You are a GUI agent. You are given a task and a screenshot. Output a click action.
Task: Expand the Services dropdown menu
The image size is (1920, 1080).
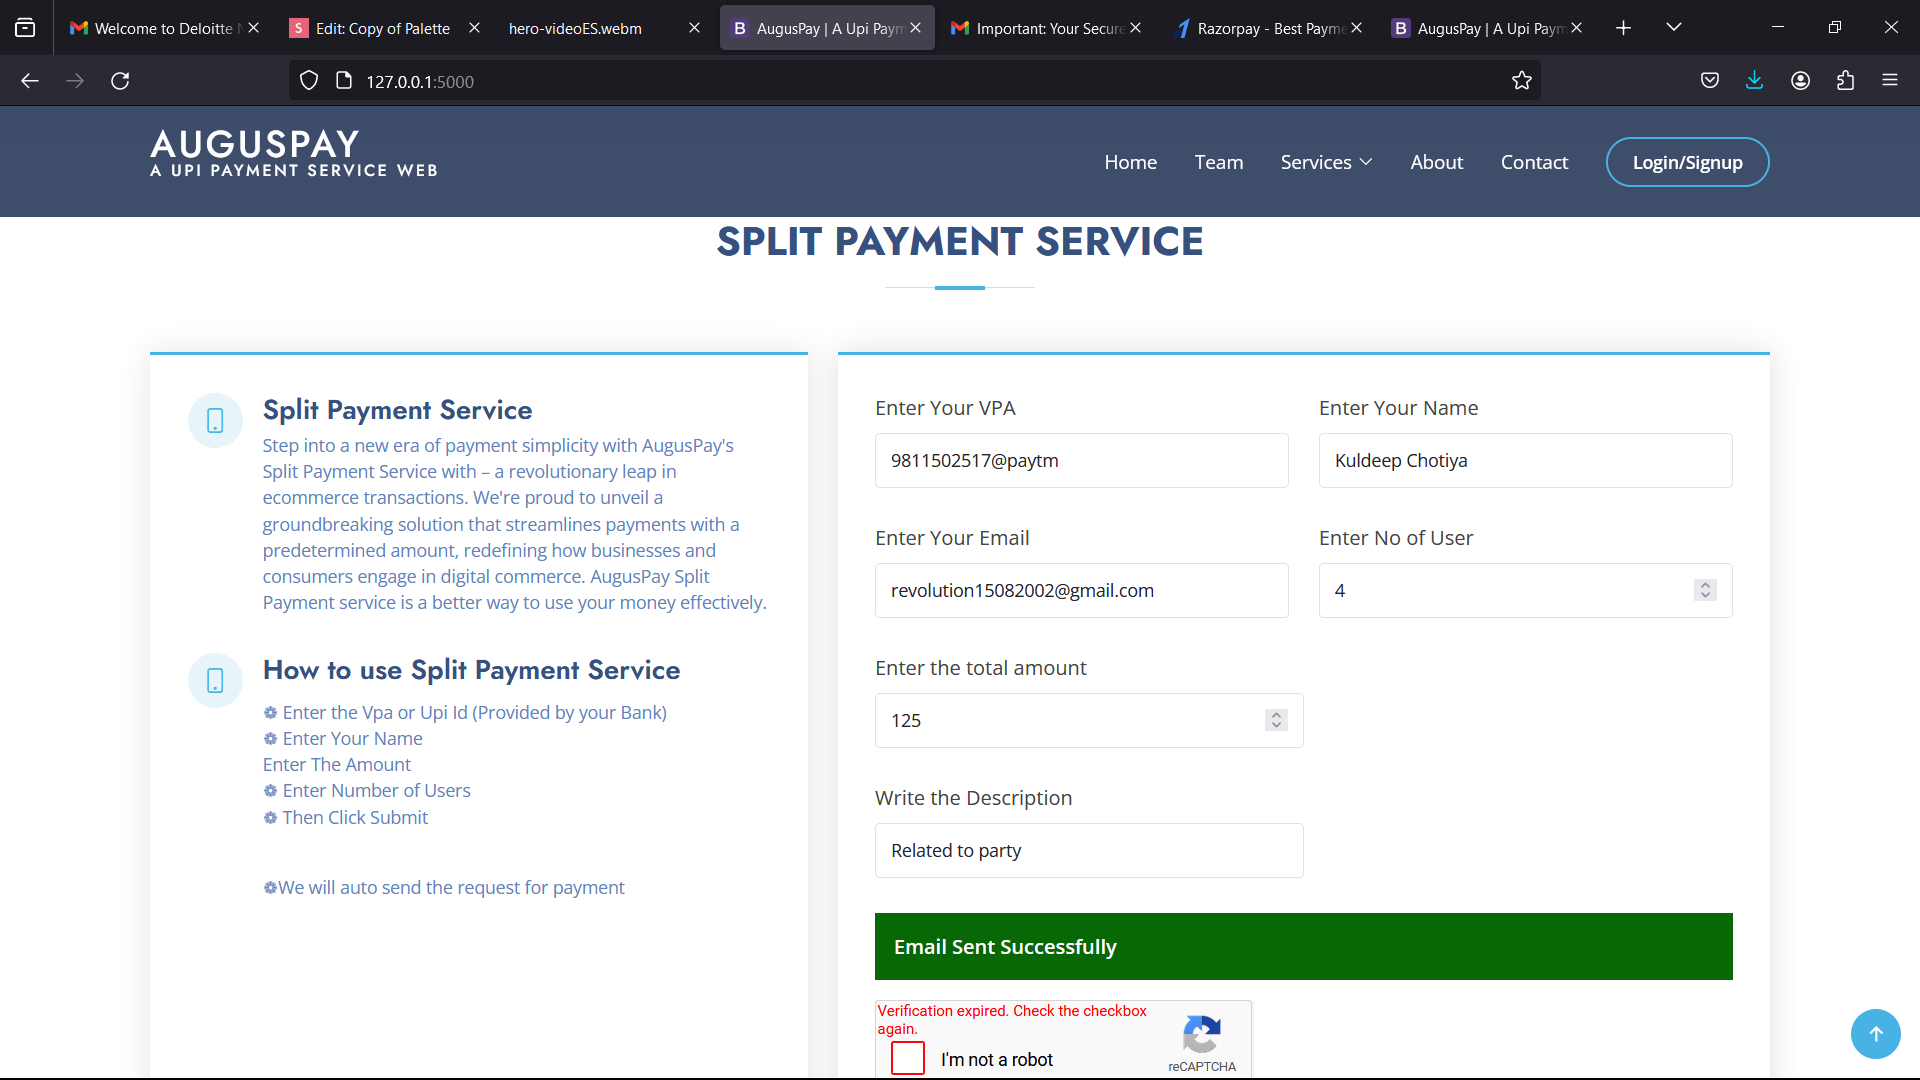click(x=1326, y=162)
